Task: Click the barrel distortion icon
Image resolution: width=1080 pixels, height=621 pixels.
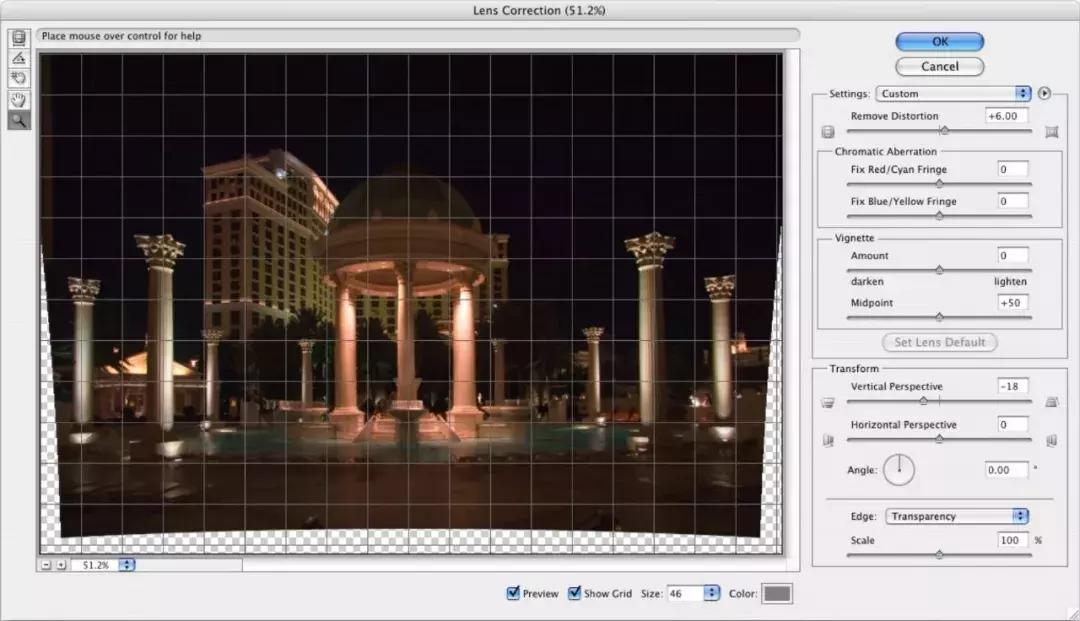Action: 827,132
